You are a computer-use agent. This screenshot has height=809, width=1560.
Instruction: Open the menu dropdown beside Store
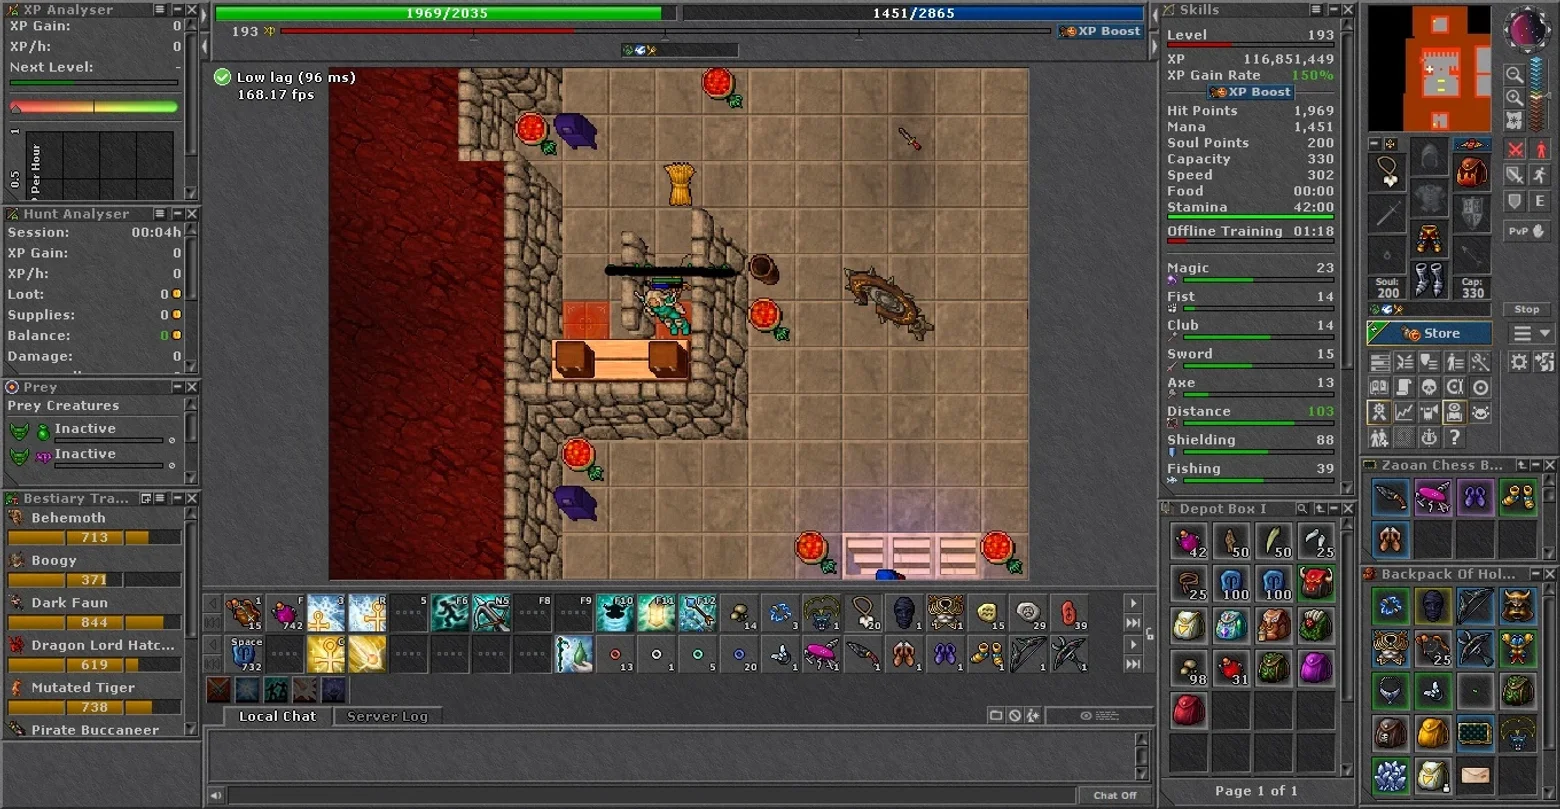click(1532, 334)
